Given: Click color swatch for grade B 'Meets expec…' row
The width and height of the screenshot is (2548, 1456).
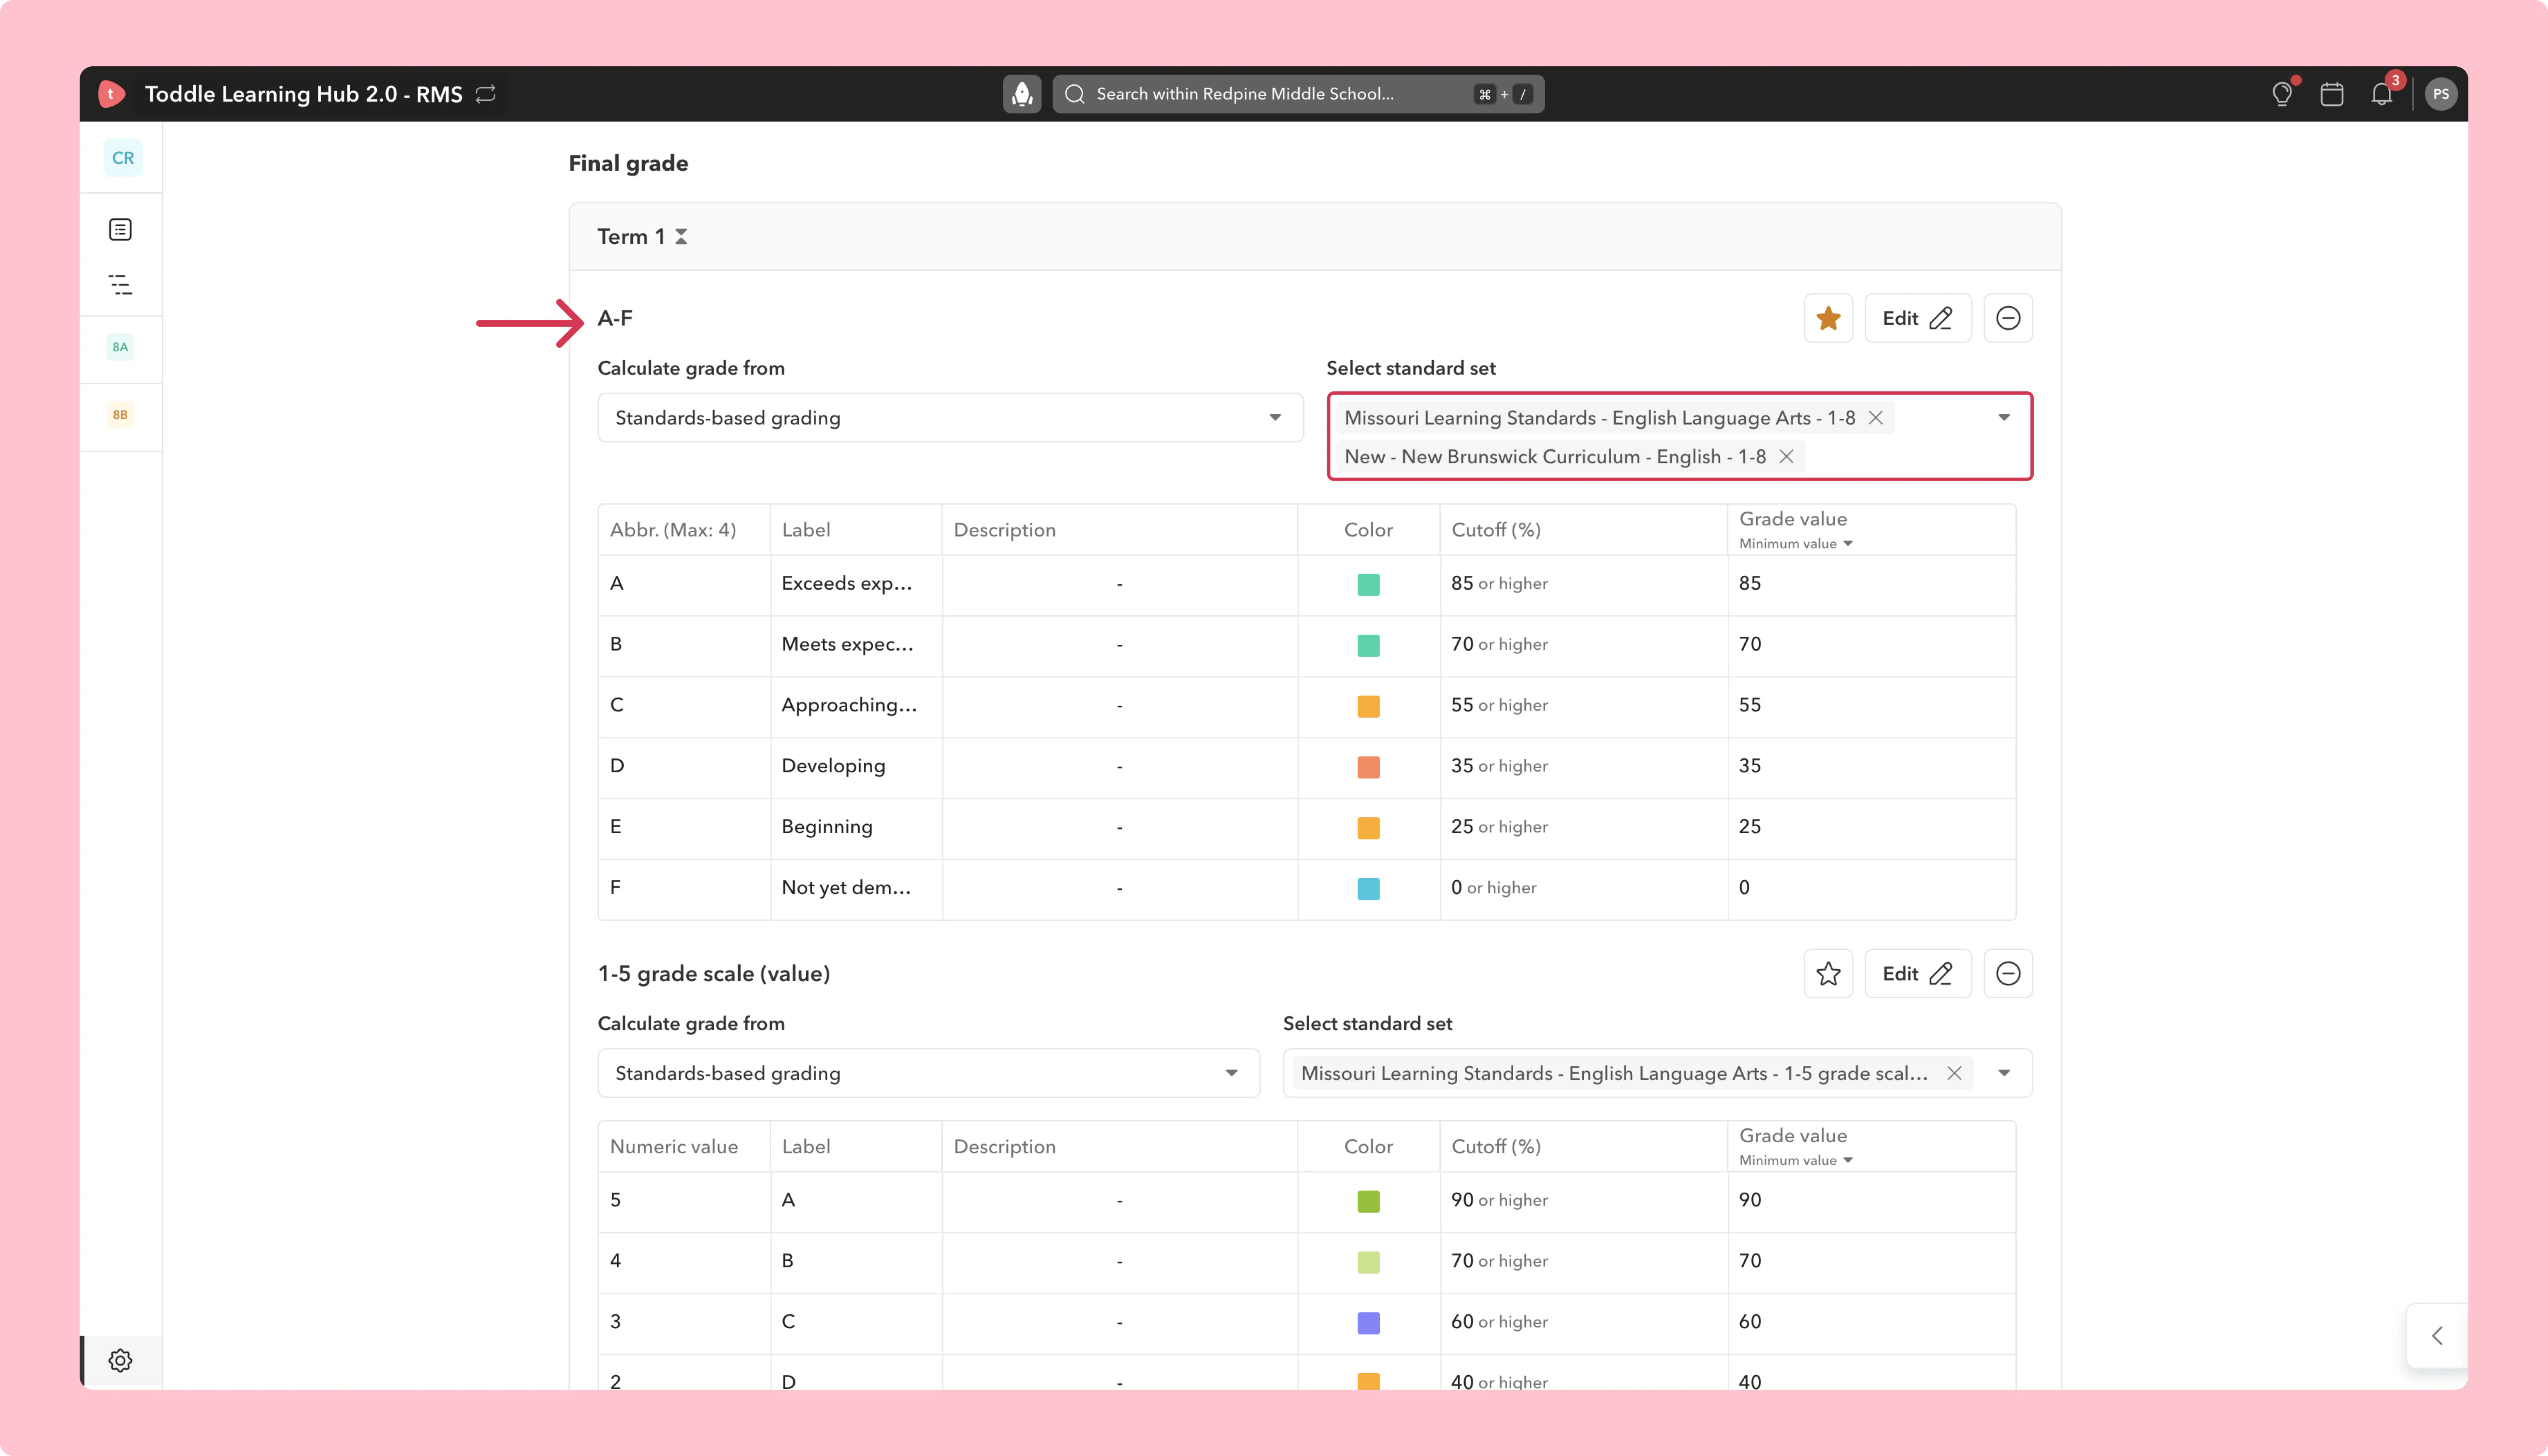Looking at the screenshot, I should point(1368,646).
